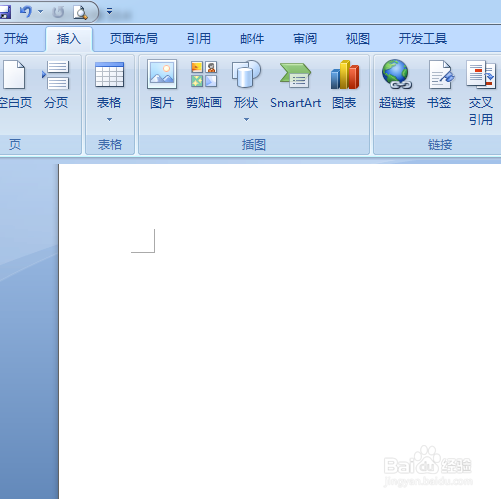The height and width of the screenshot is (499, 501).
Task: Click the 形状 shapes icon
Action: [246, 74]
